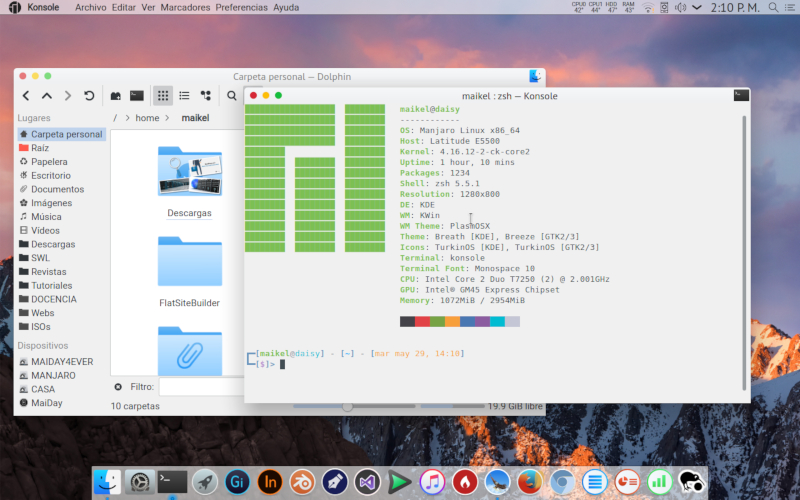The height and width of the screenshot is (500, 800).
Task: Click the Finder icon in Dolphin title bar
Action: point(535,77)
